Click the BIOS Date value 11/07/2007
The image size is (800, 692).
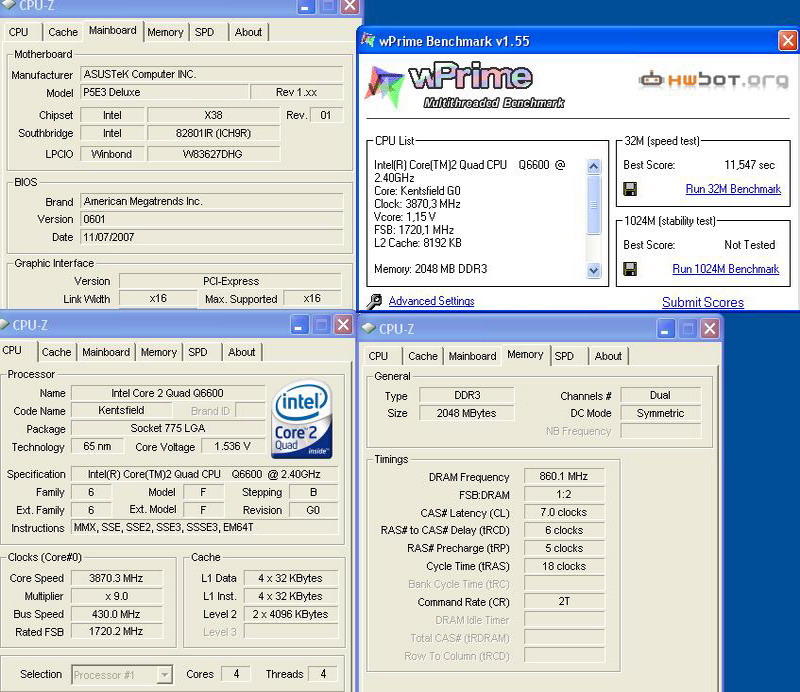[x=212, y=237]
